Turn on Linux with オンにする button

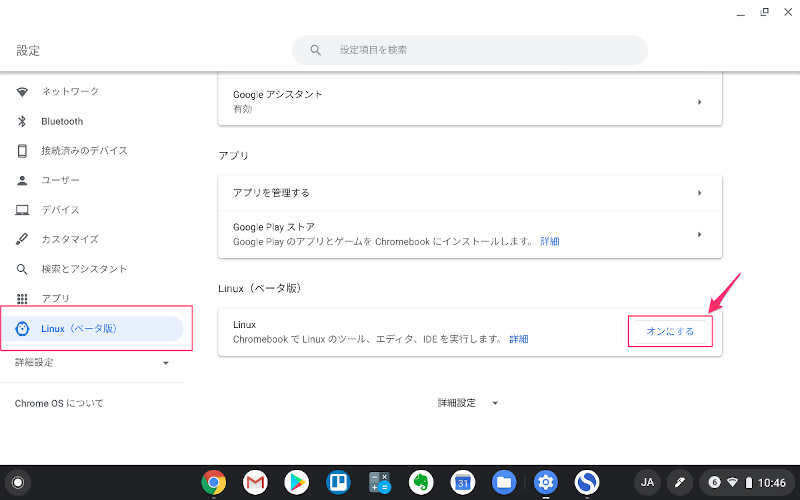point(670,331)
